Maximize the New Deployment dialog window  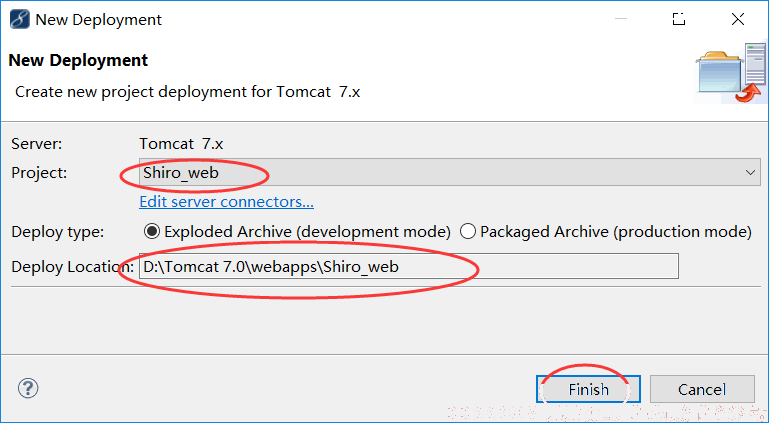click(x=679, y=19)
